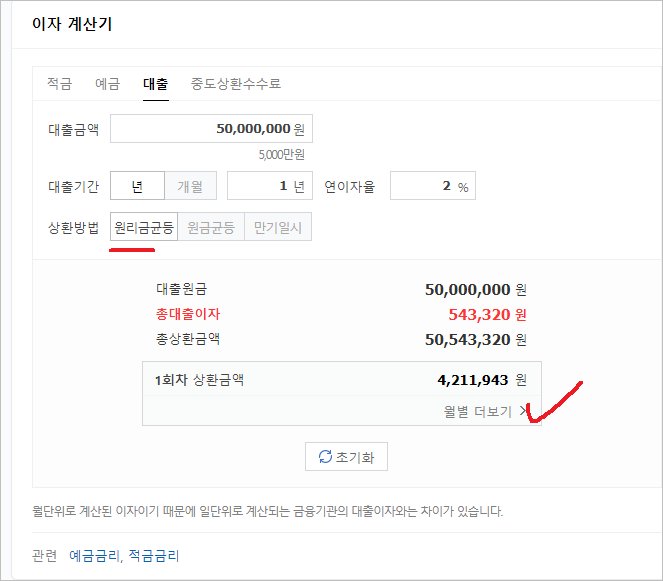The height and width of the screenshot is (581, 663).
Task: Set loan period unit to 년
Action: (x=137, y=186)
